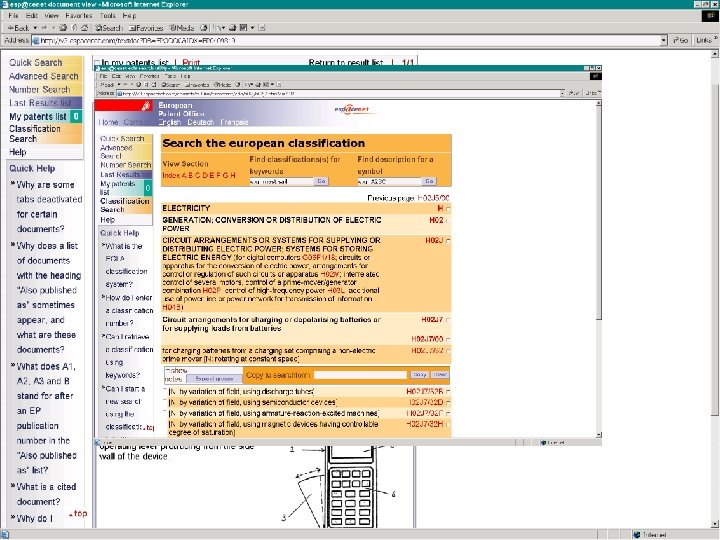Click the Discuss icon in outer toolbar
This screenshot has width=720, height=540.
262,28
